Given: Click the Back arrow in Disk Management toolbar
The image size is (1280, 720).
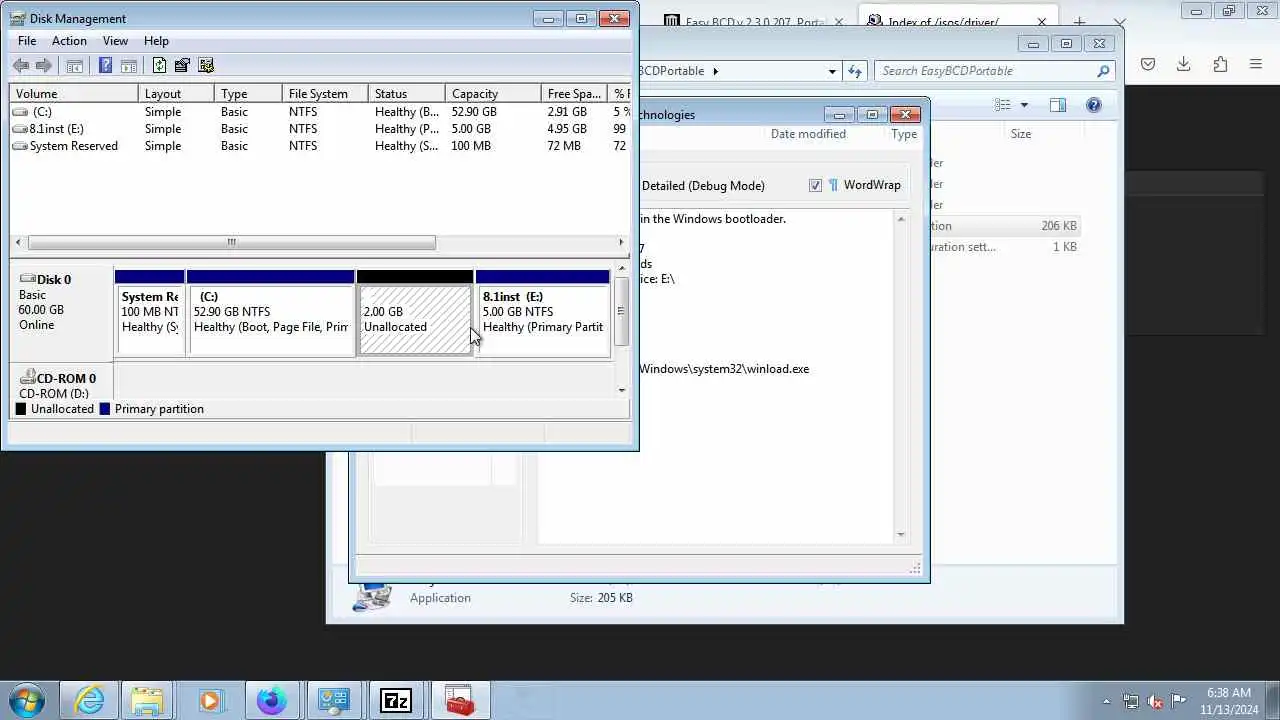Looking at the screenshot, I should coord(21,66).
